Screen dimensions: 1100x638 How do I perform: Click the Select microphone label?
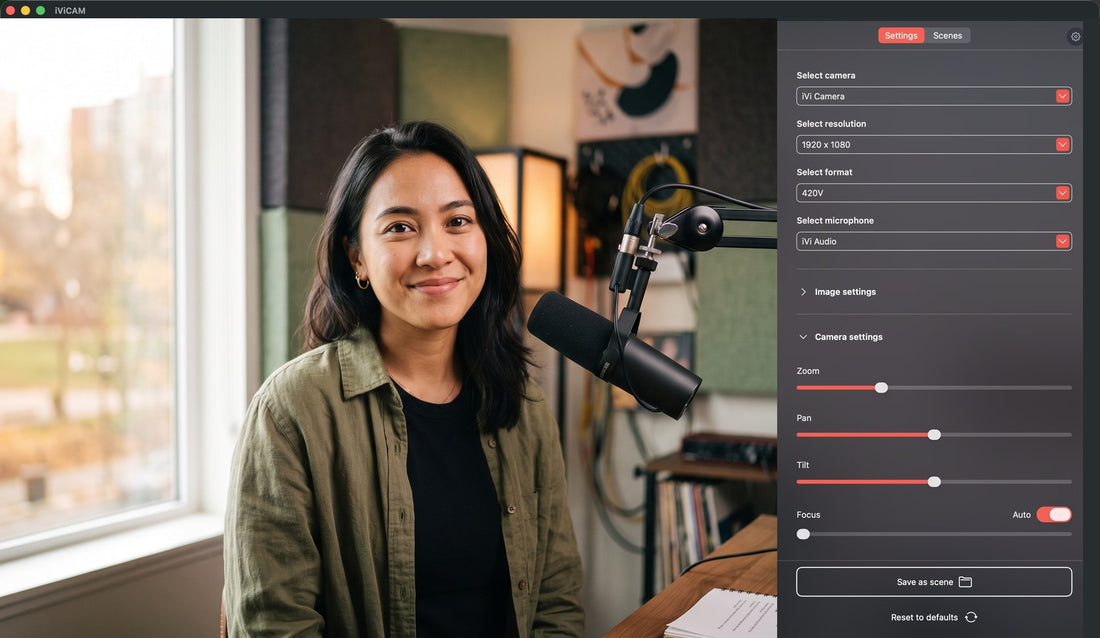[x=835, y=220]
